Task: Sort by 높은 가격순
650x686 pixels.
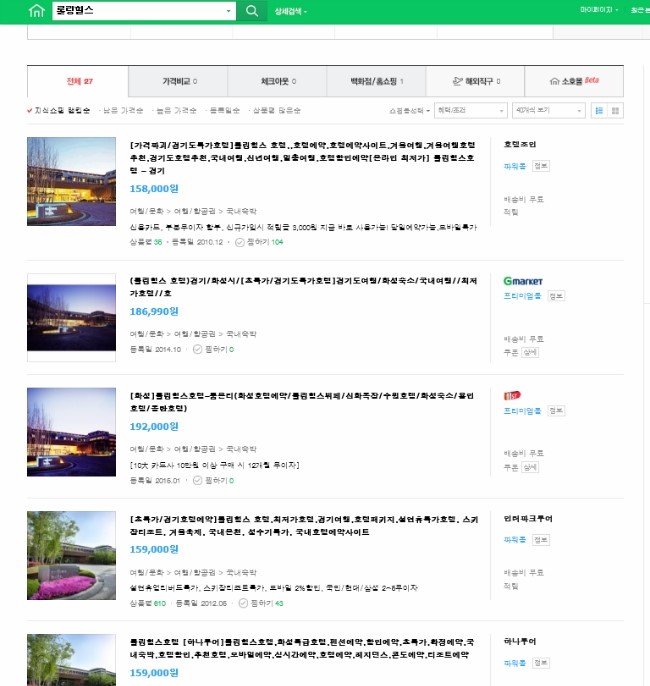Action: (x=175, y=111)
